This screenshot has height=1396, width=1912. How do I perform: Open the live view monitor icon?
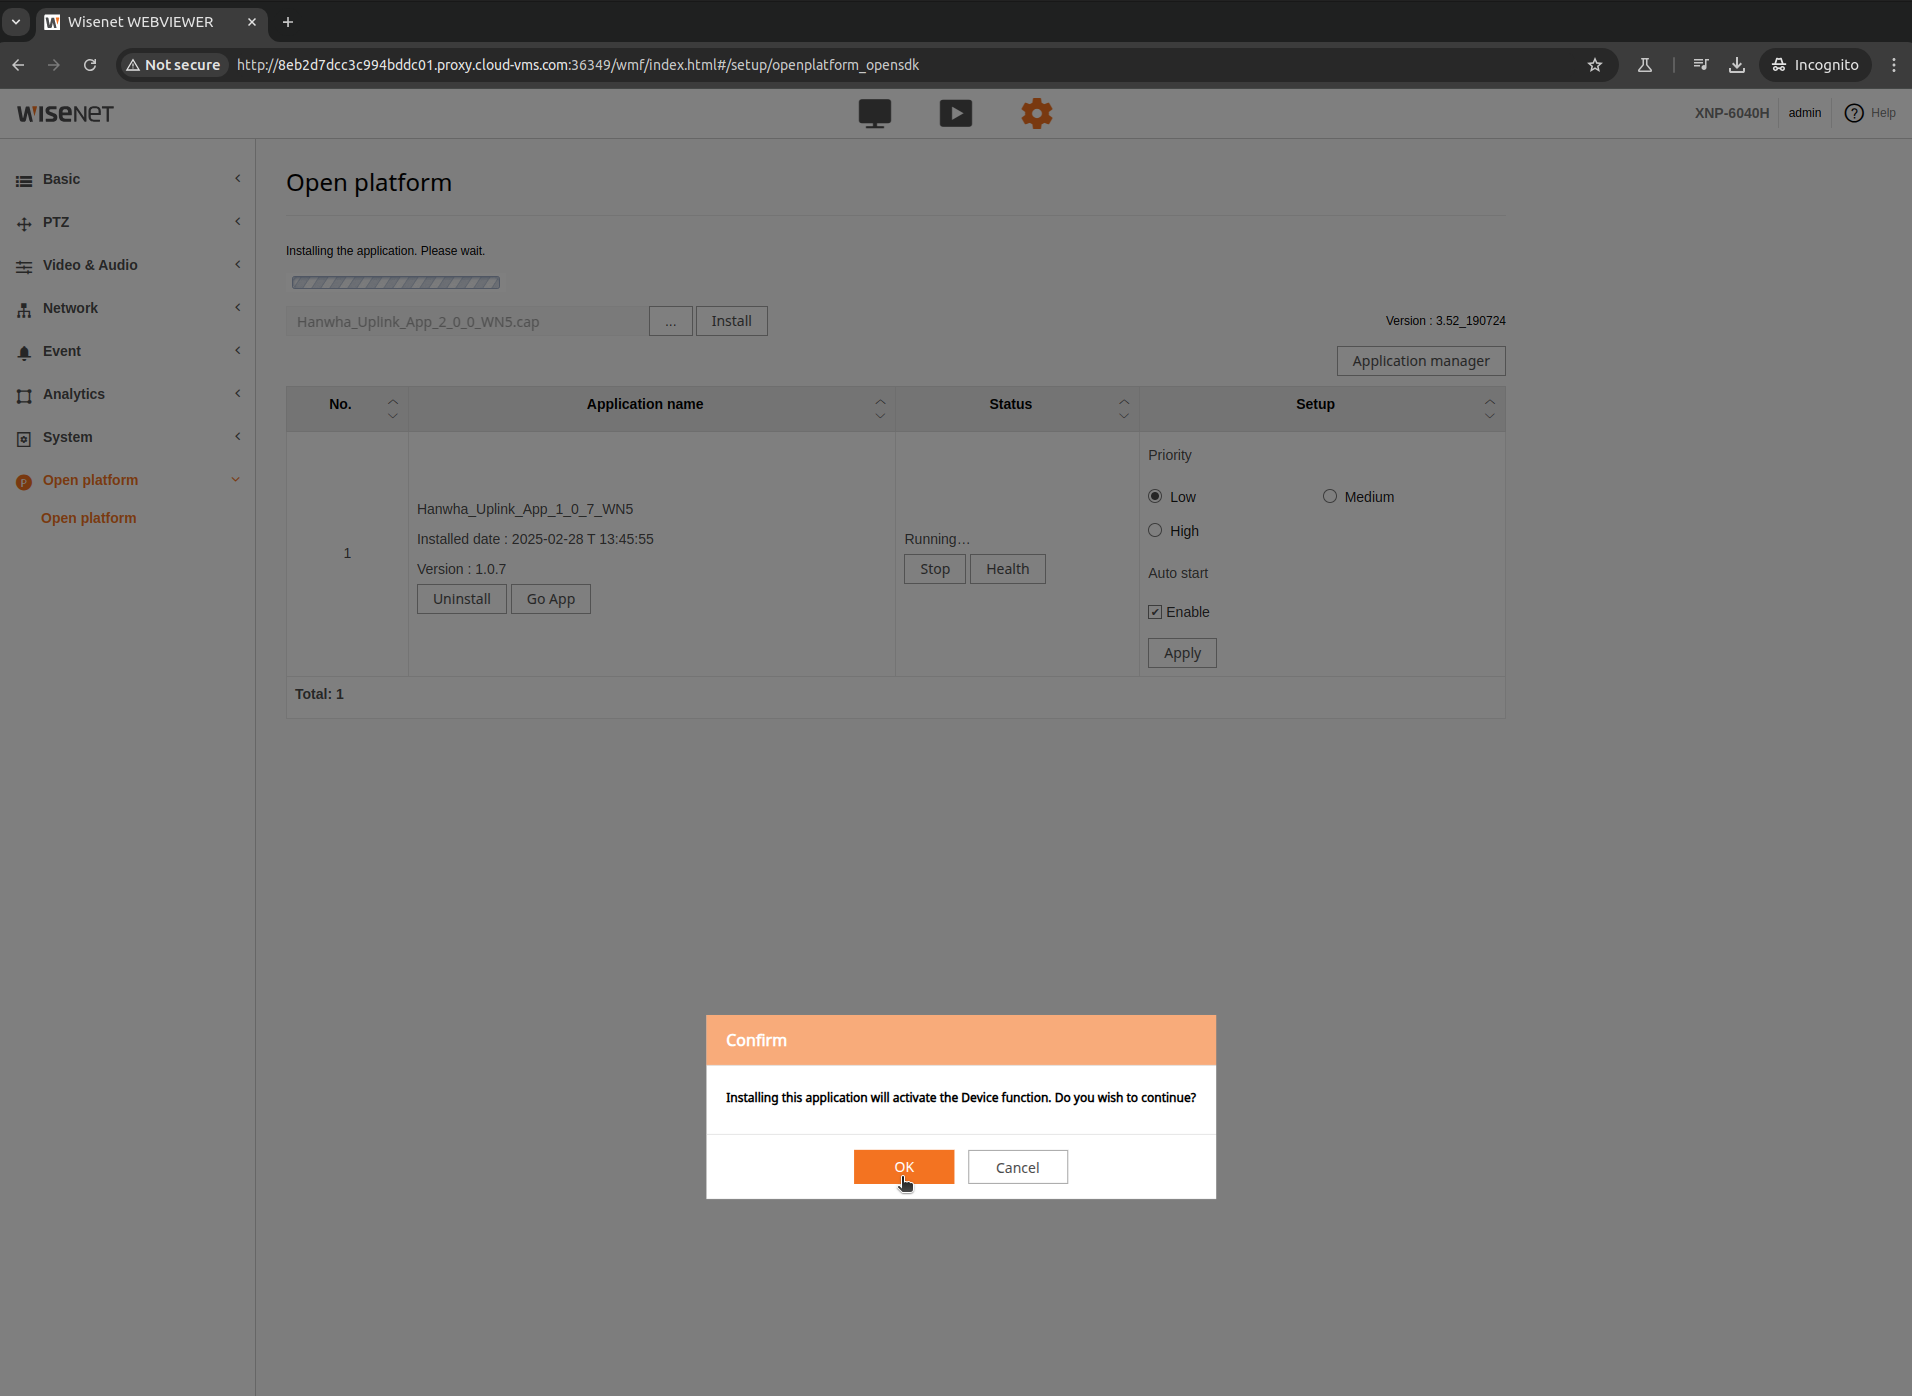point(874,113)
